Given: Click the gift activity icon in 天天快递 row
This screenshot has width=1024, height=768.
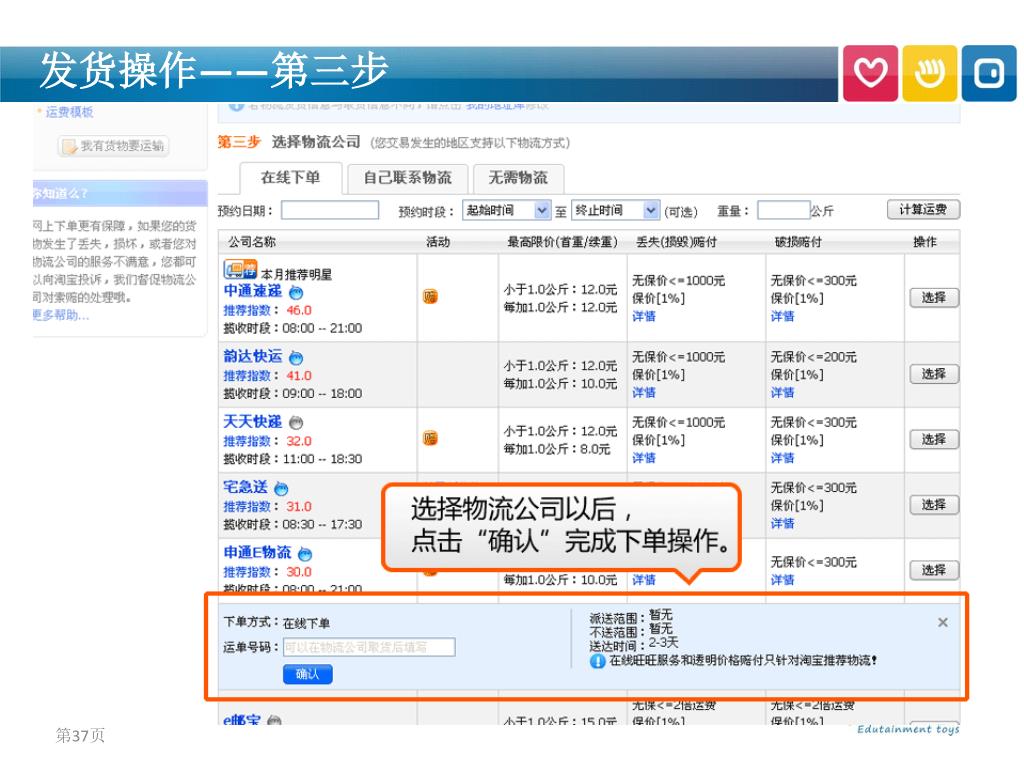Looking at the screenshot, I should tap(430, 438).
